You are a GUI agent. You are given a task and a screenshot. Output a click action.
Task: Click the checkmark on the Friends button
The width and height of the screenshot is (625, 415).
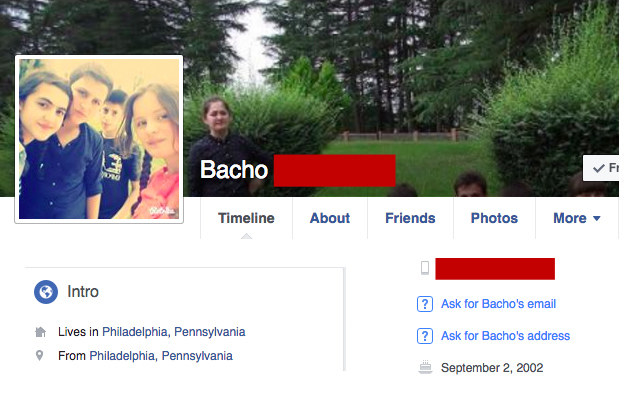tap(599, 168)
